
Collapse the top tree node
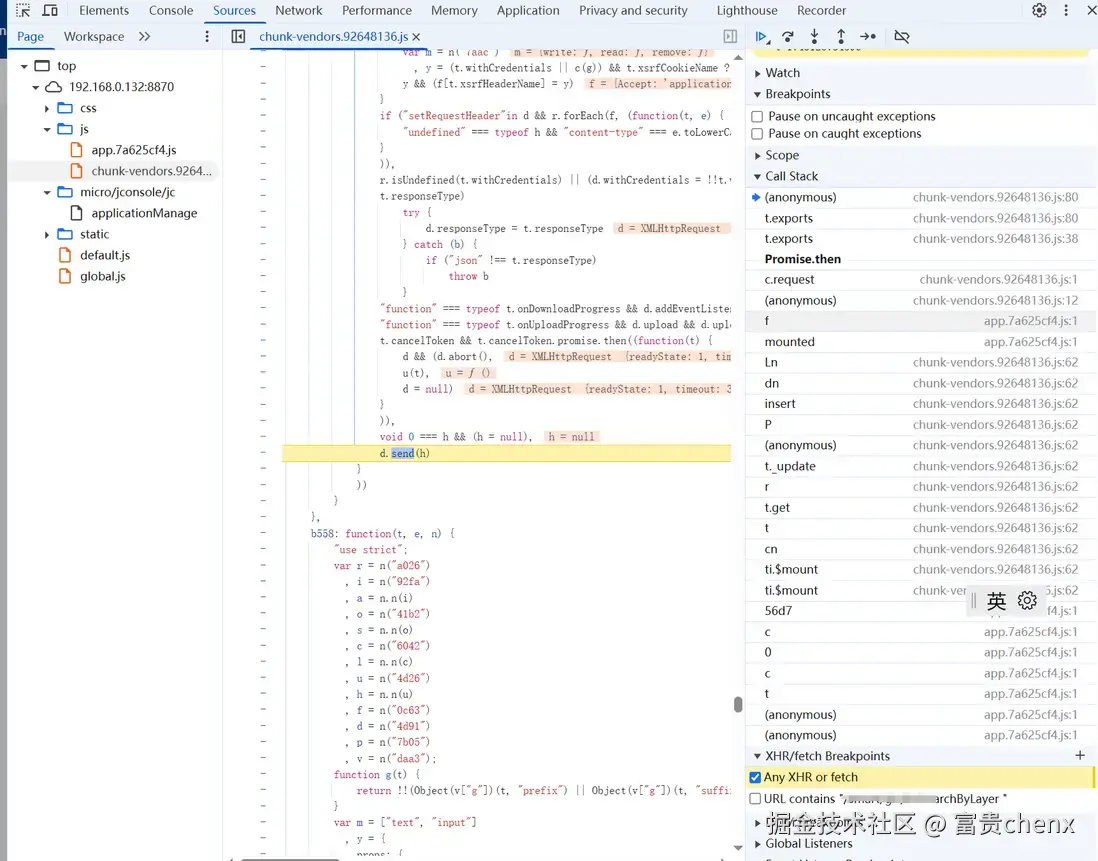coord(24,66)
